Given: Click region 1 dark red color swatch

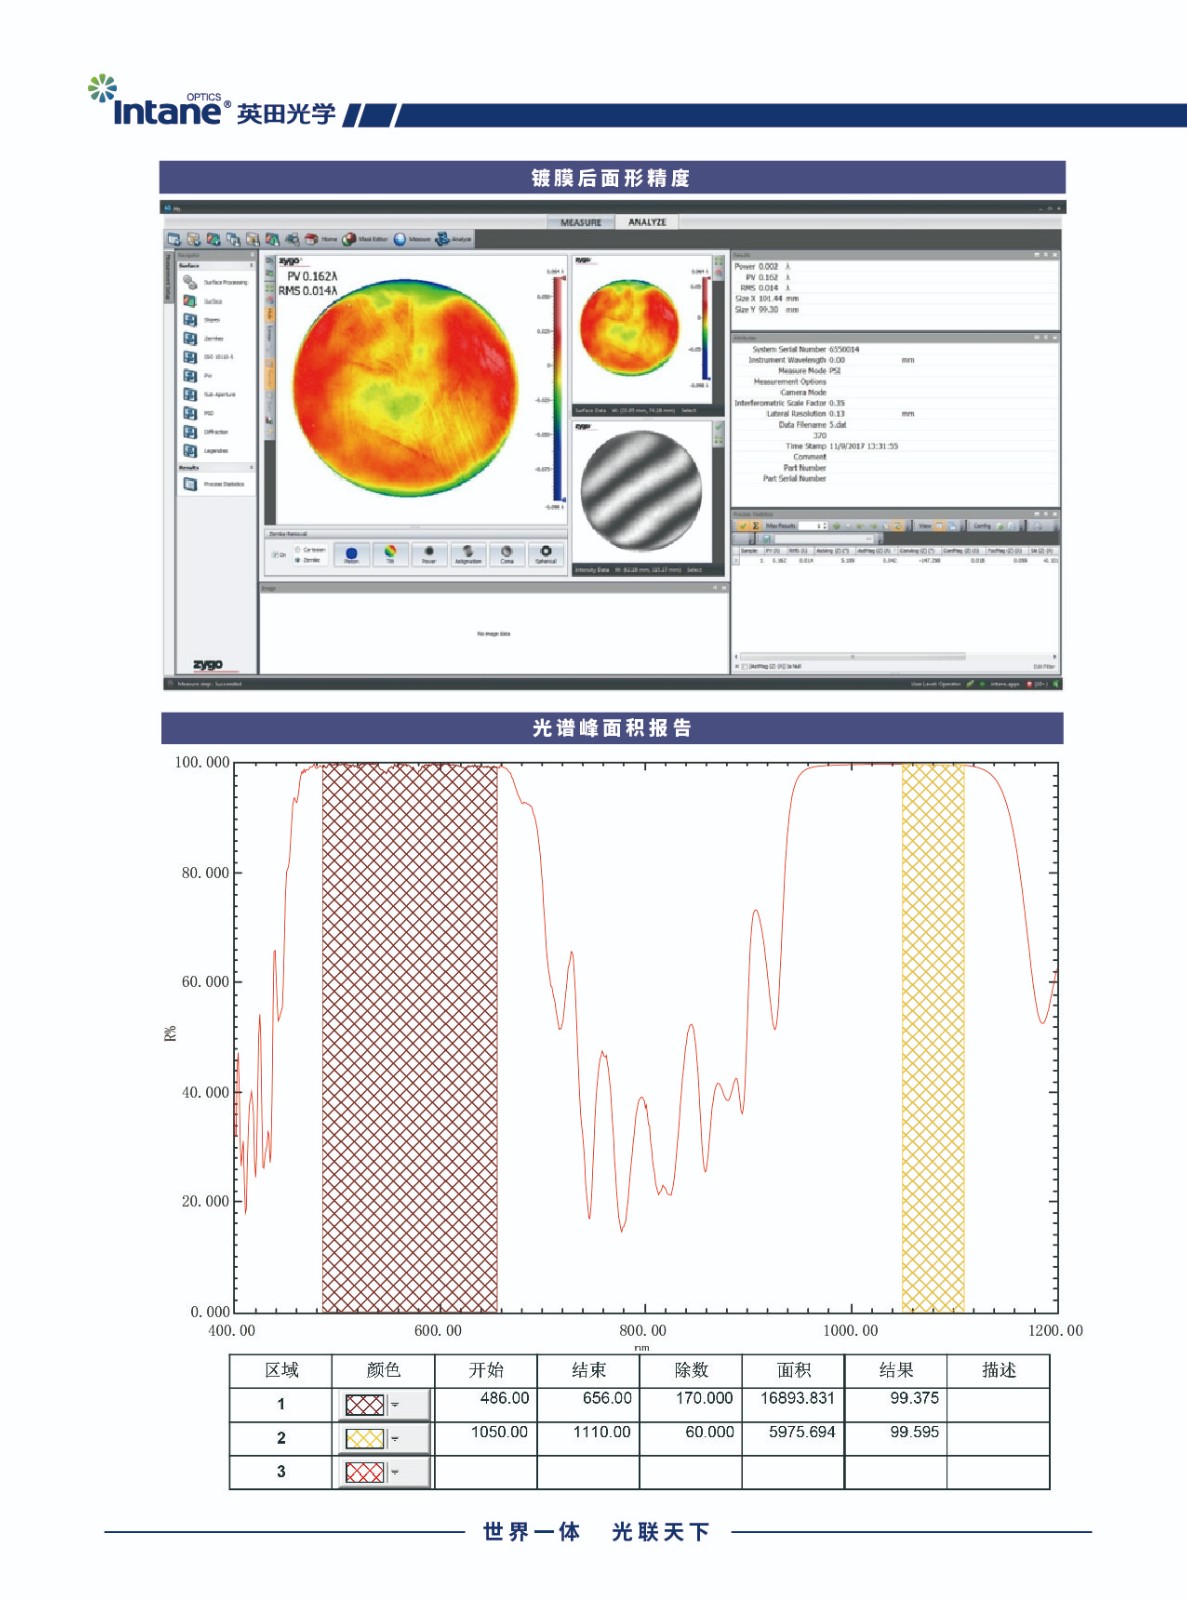Looking at the screenshot, I should click(364, 1404).
